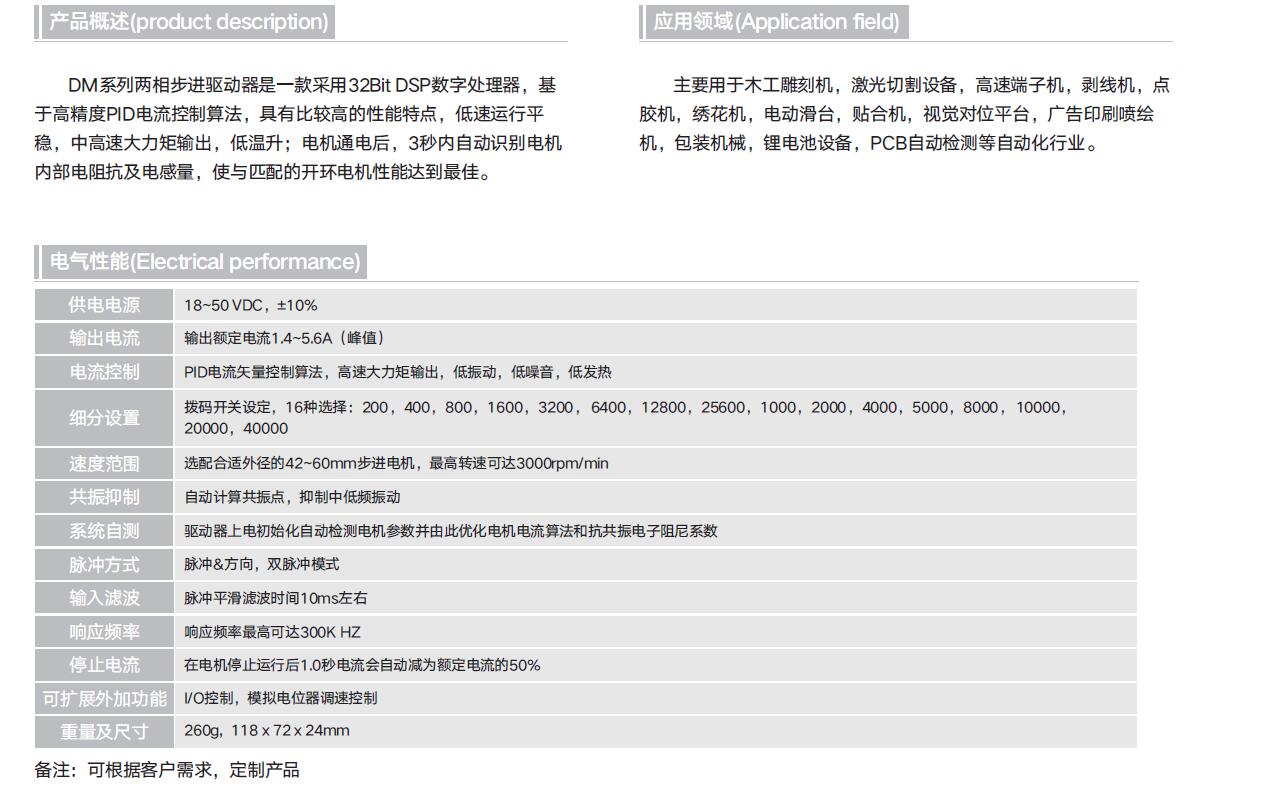Select the product description paragraph starting "DM系列两相步进驱动器"

pos(298,129)
